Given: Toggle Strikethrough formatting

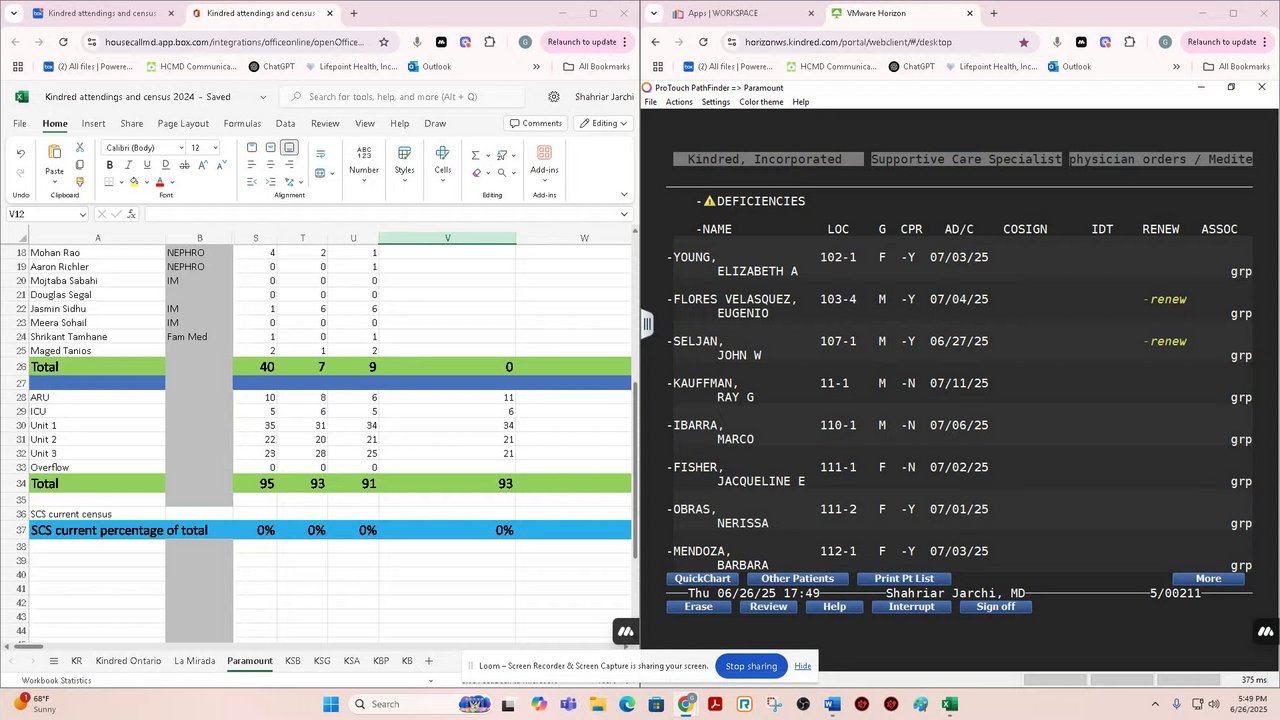Looking at the screenshot, I should [x=185, y=165].
